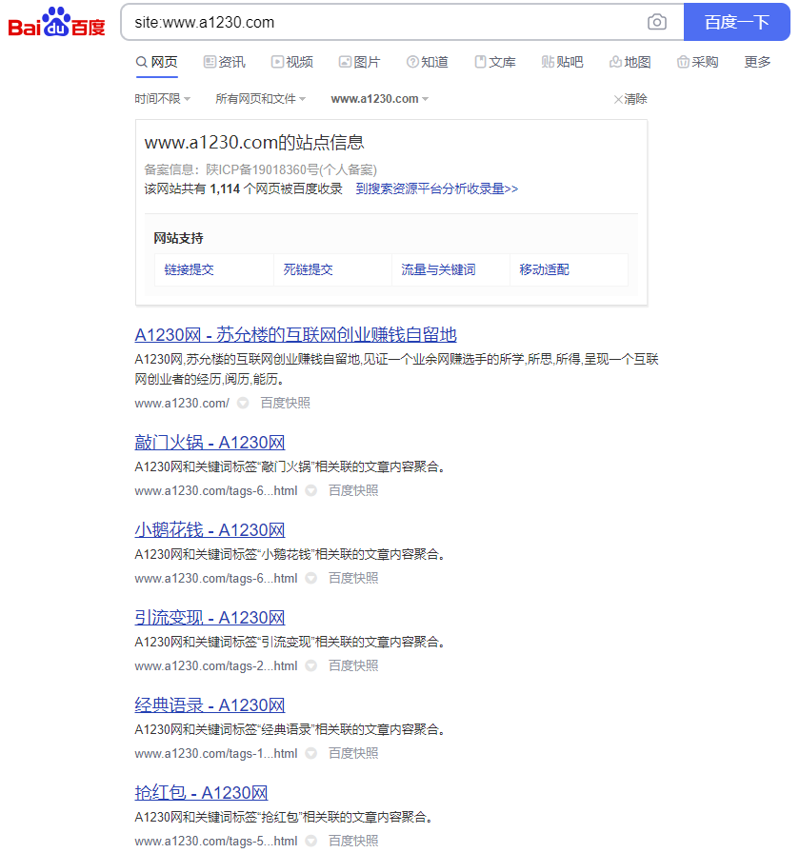800x853 pixels.
Task: Click the shield icon under 引流变现 result
Action: [x=311, y=666]
